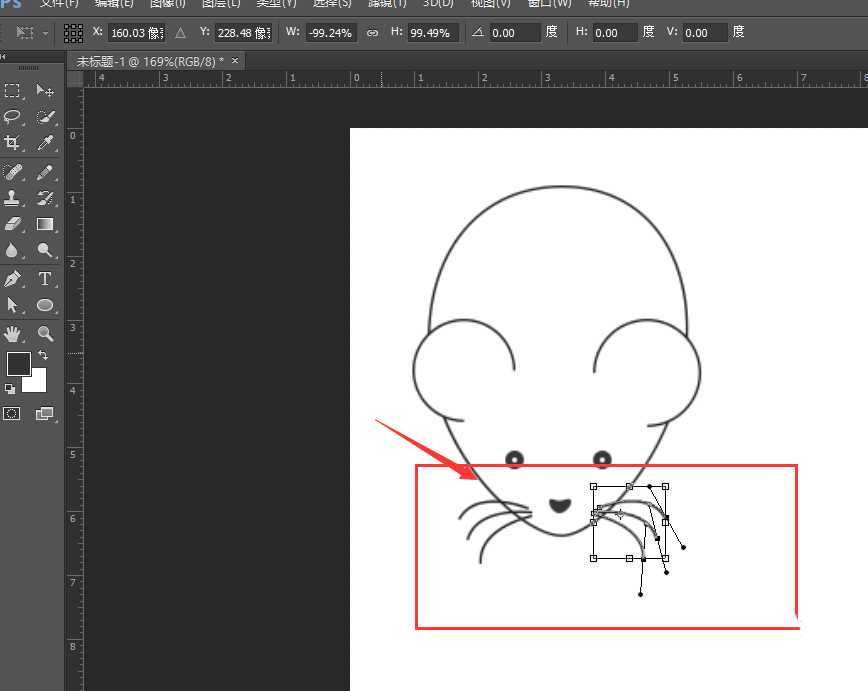Viewport: 868px width, 691px height.
Task: Activate the Zoom tool
Action: click(46, 332)
